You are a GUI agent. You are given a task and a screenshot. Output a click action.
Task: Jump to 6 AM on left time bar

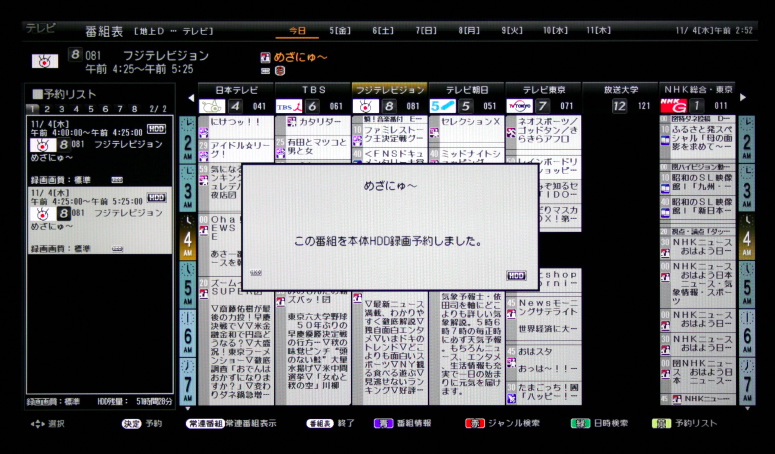[187, 333]
